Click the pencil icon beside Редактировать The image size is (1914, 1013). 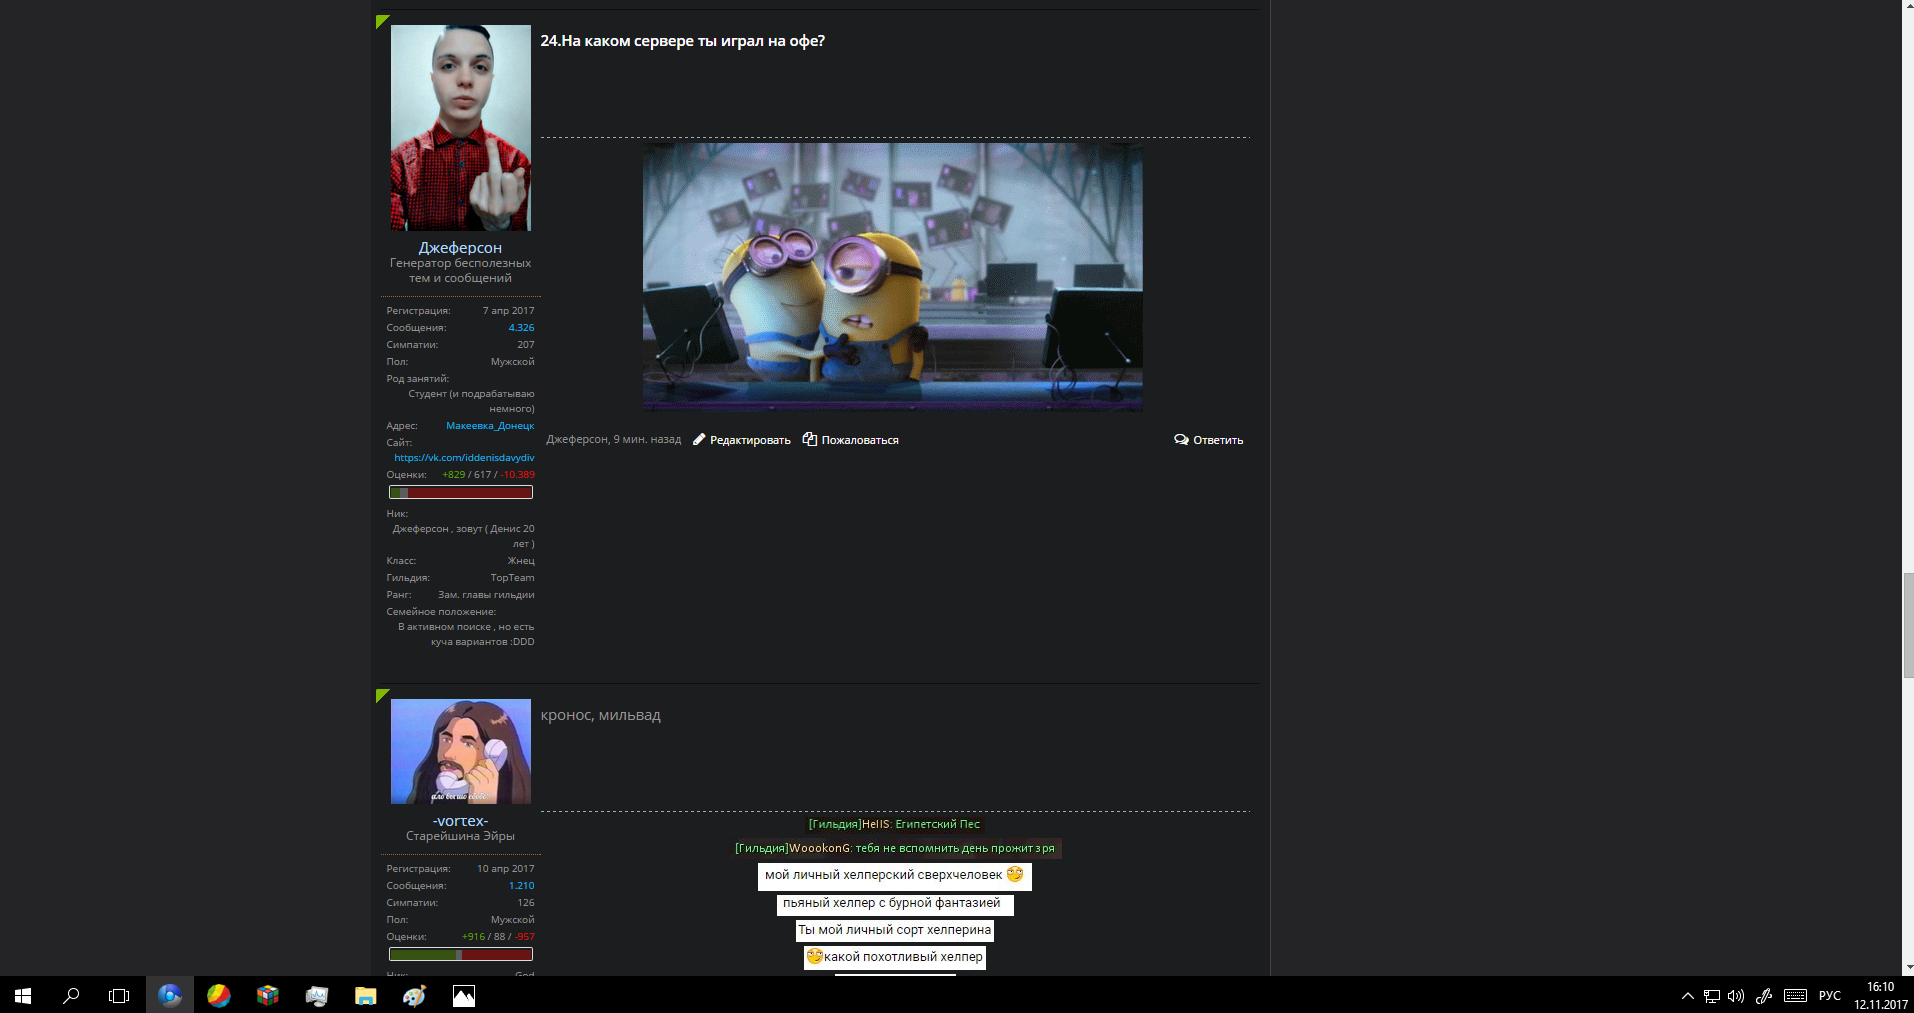pyautogui.click(x=699, y=440)
